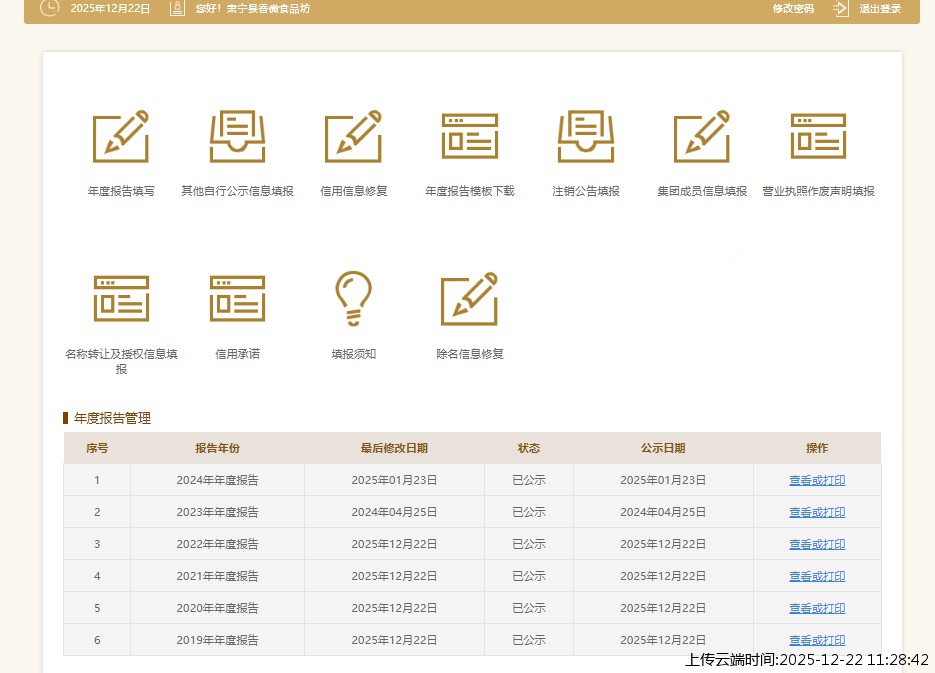Click the 退出登录 text link
Screen dimensions: 935x673
point(880,9)
